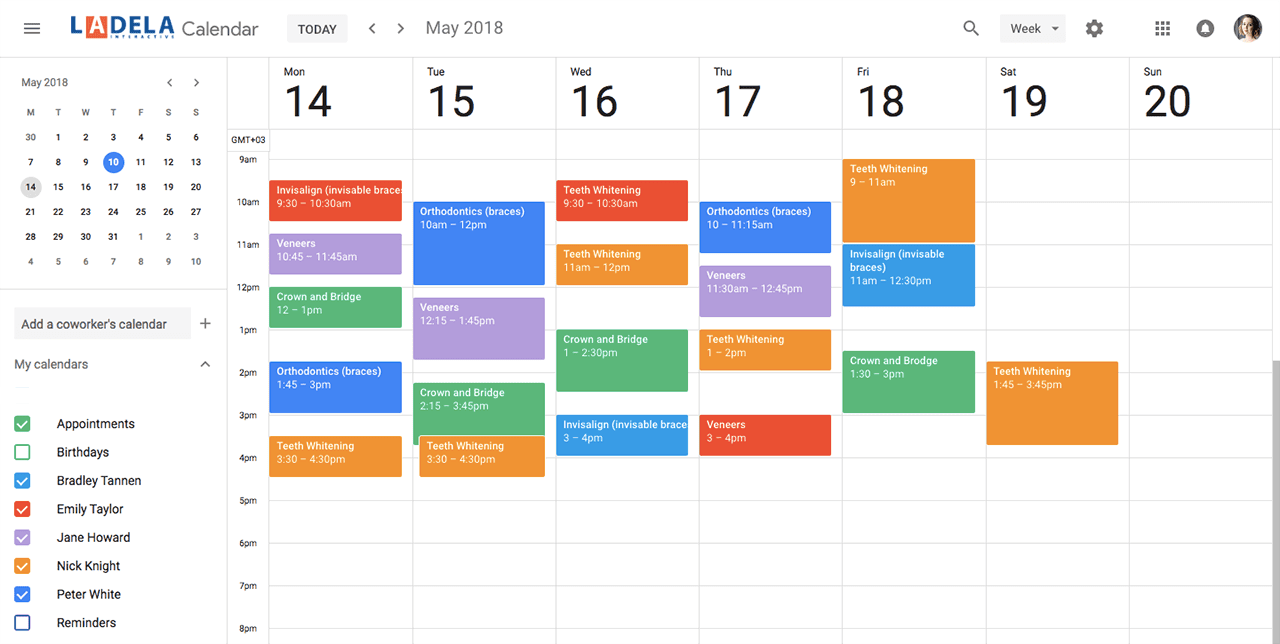The image size is (1280, 644).
Task: Open Monday Invisalign 9:30 event
Action: (335, 200)
